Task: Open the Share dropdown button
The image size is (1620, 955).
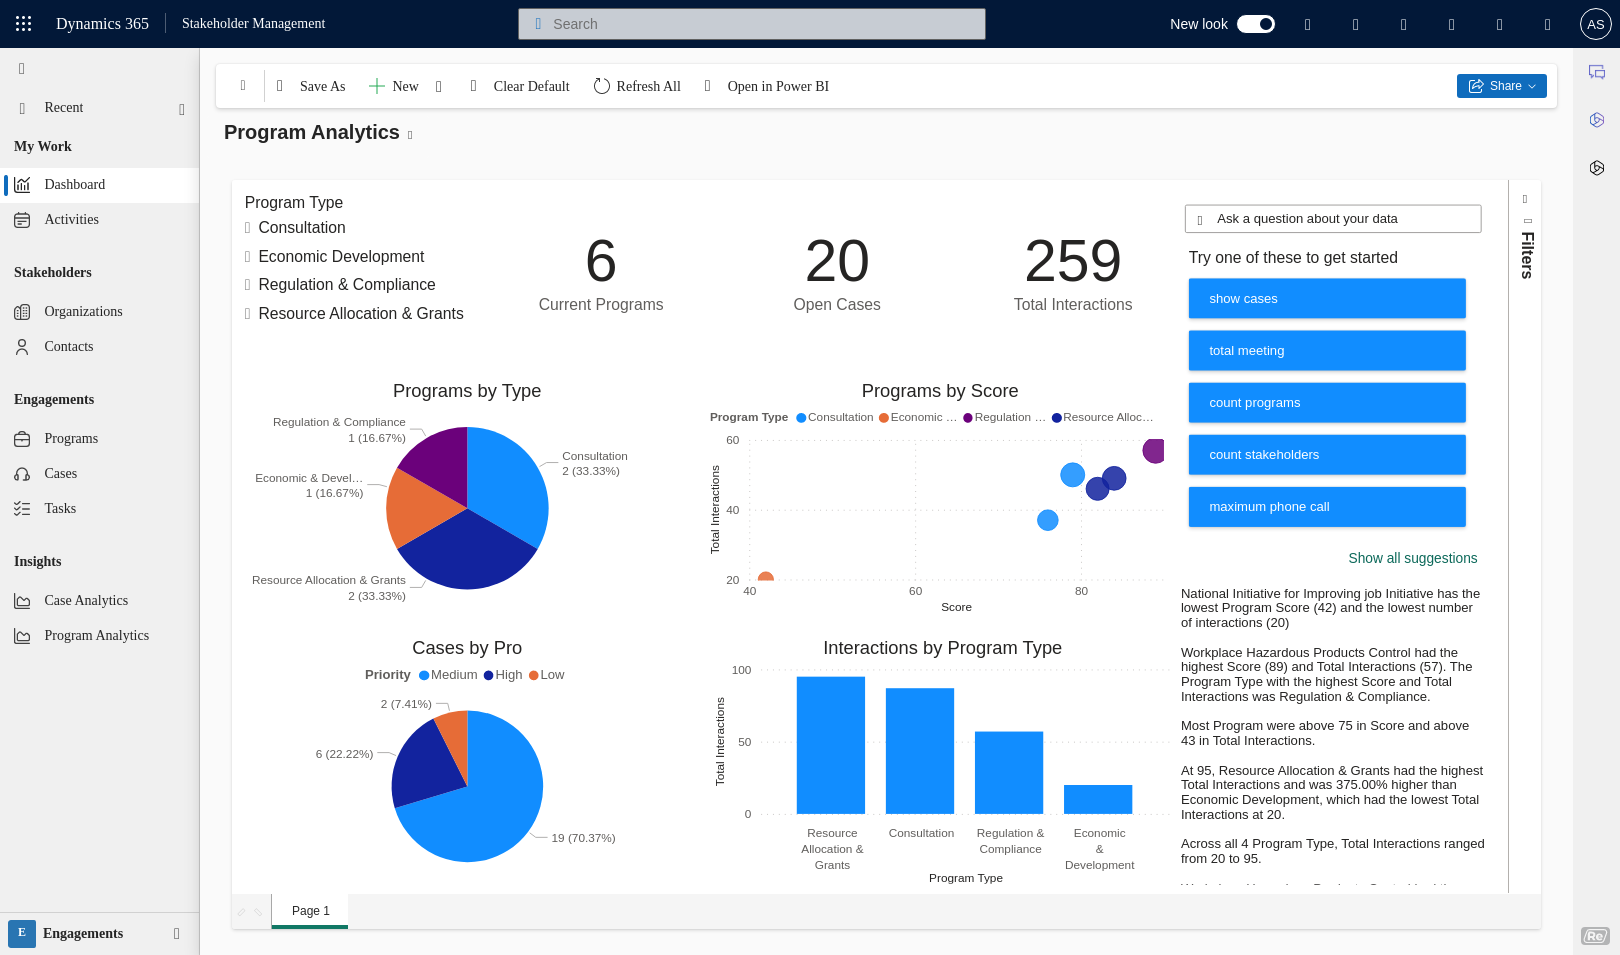Action: [x=1501, y=86]
